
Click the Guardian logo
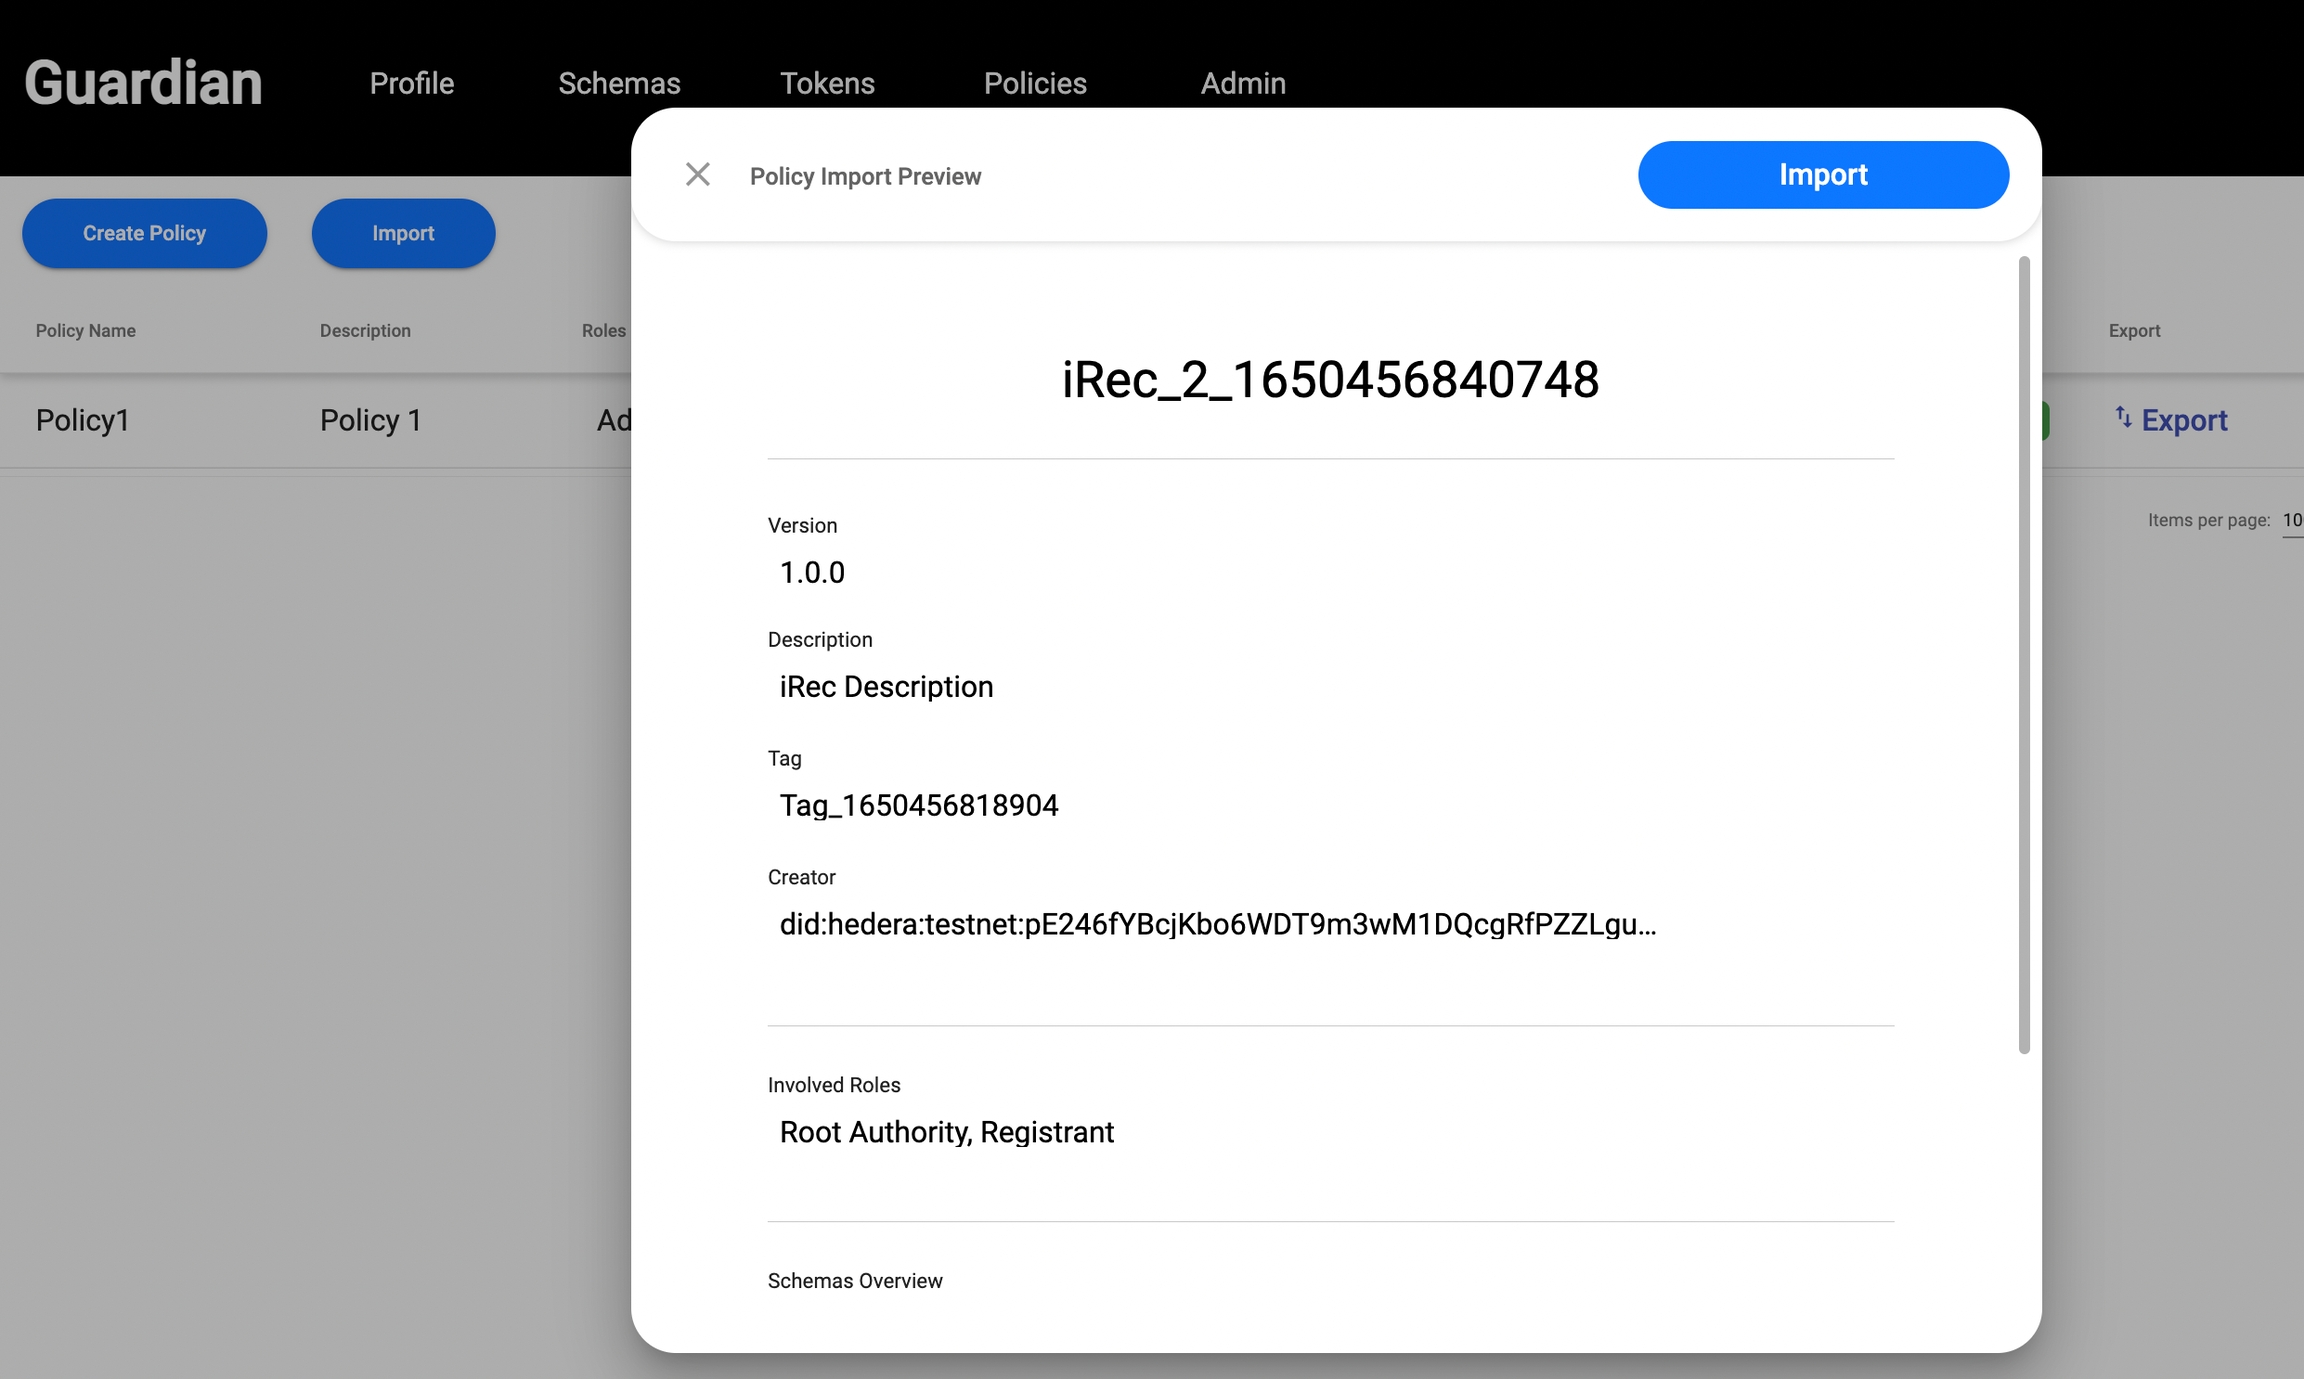[143, 82]
